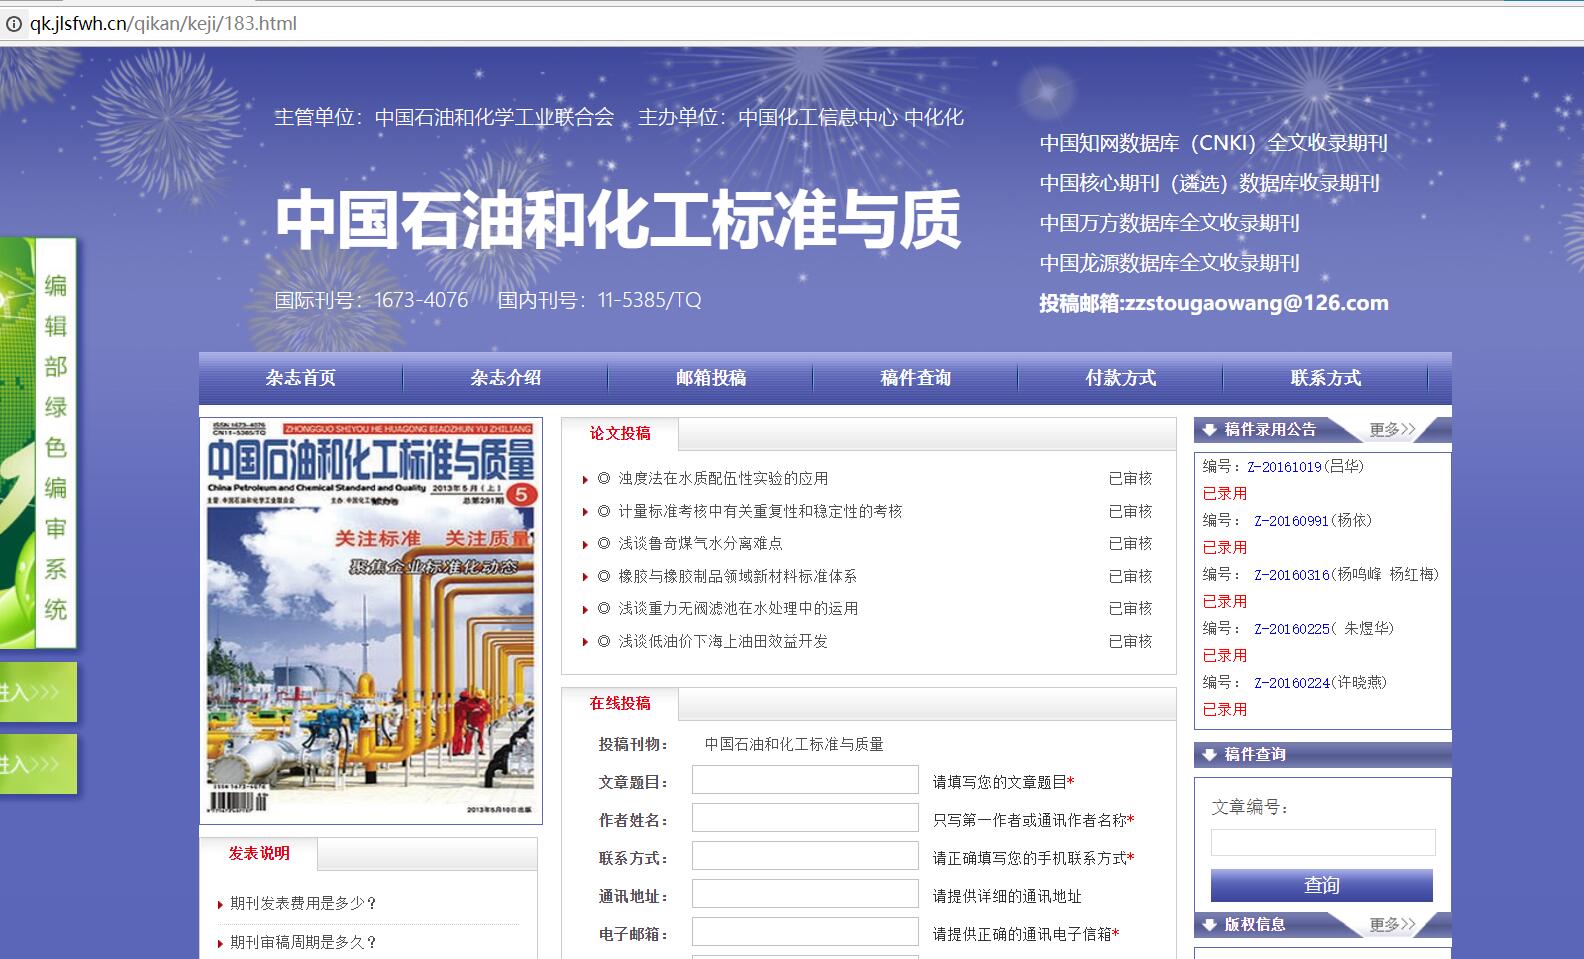Open article 计量标准考核中有关重复性和稳定性的考核
Viewport: 1584px width, 959px height.
[760, 511]
